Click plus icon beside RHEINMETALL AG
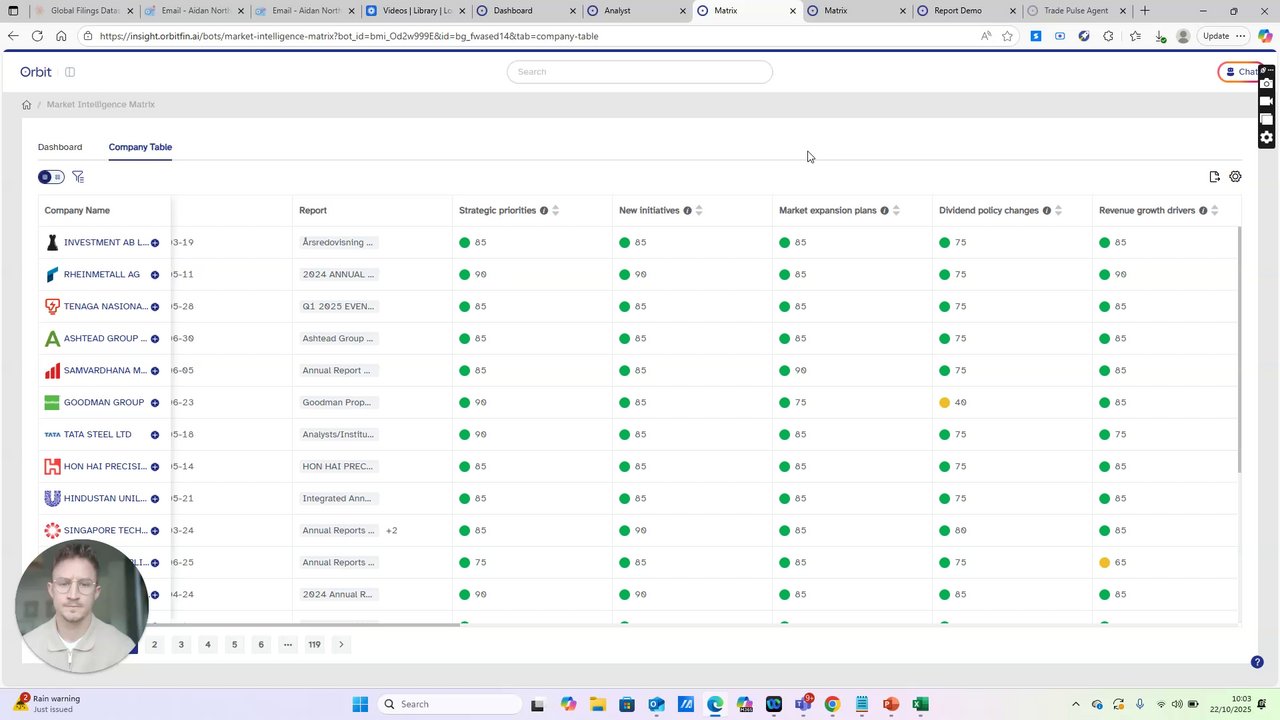Image resolution: width=1280 pixels, height=720 pixels. (155, 275)
